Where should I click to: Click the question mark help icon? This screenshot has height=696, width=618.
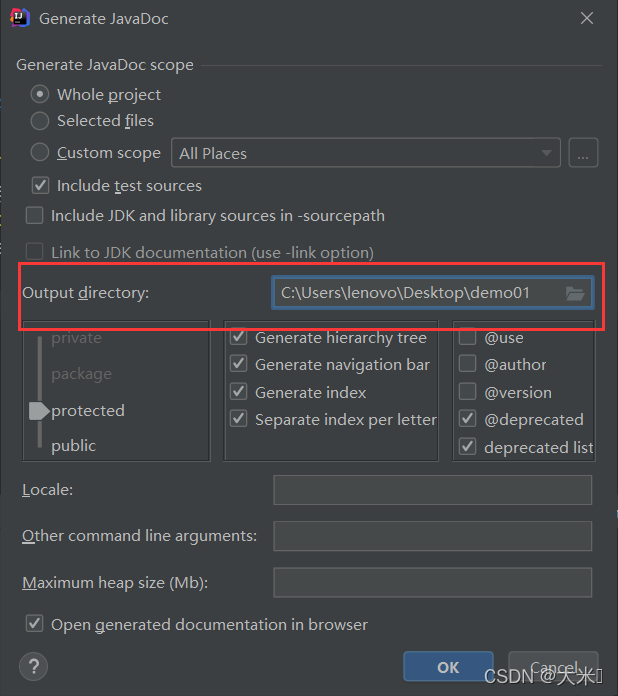[33, 666]
